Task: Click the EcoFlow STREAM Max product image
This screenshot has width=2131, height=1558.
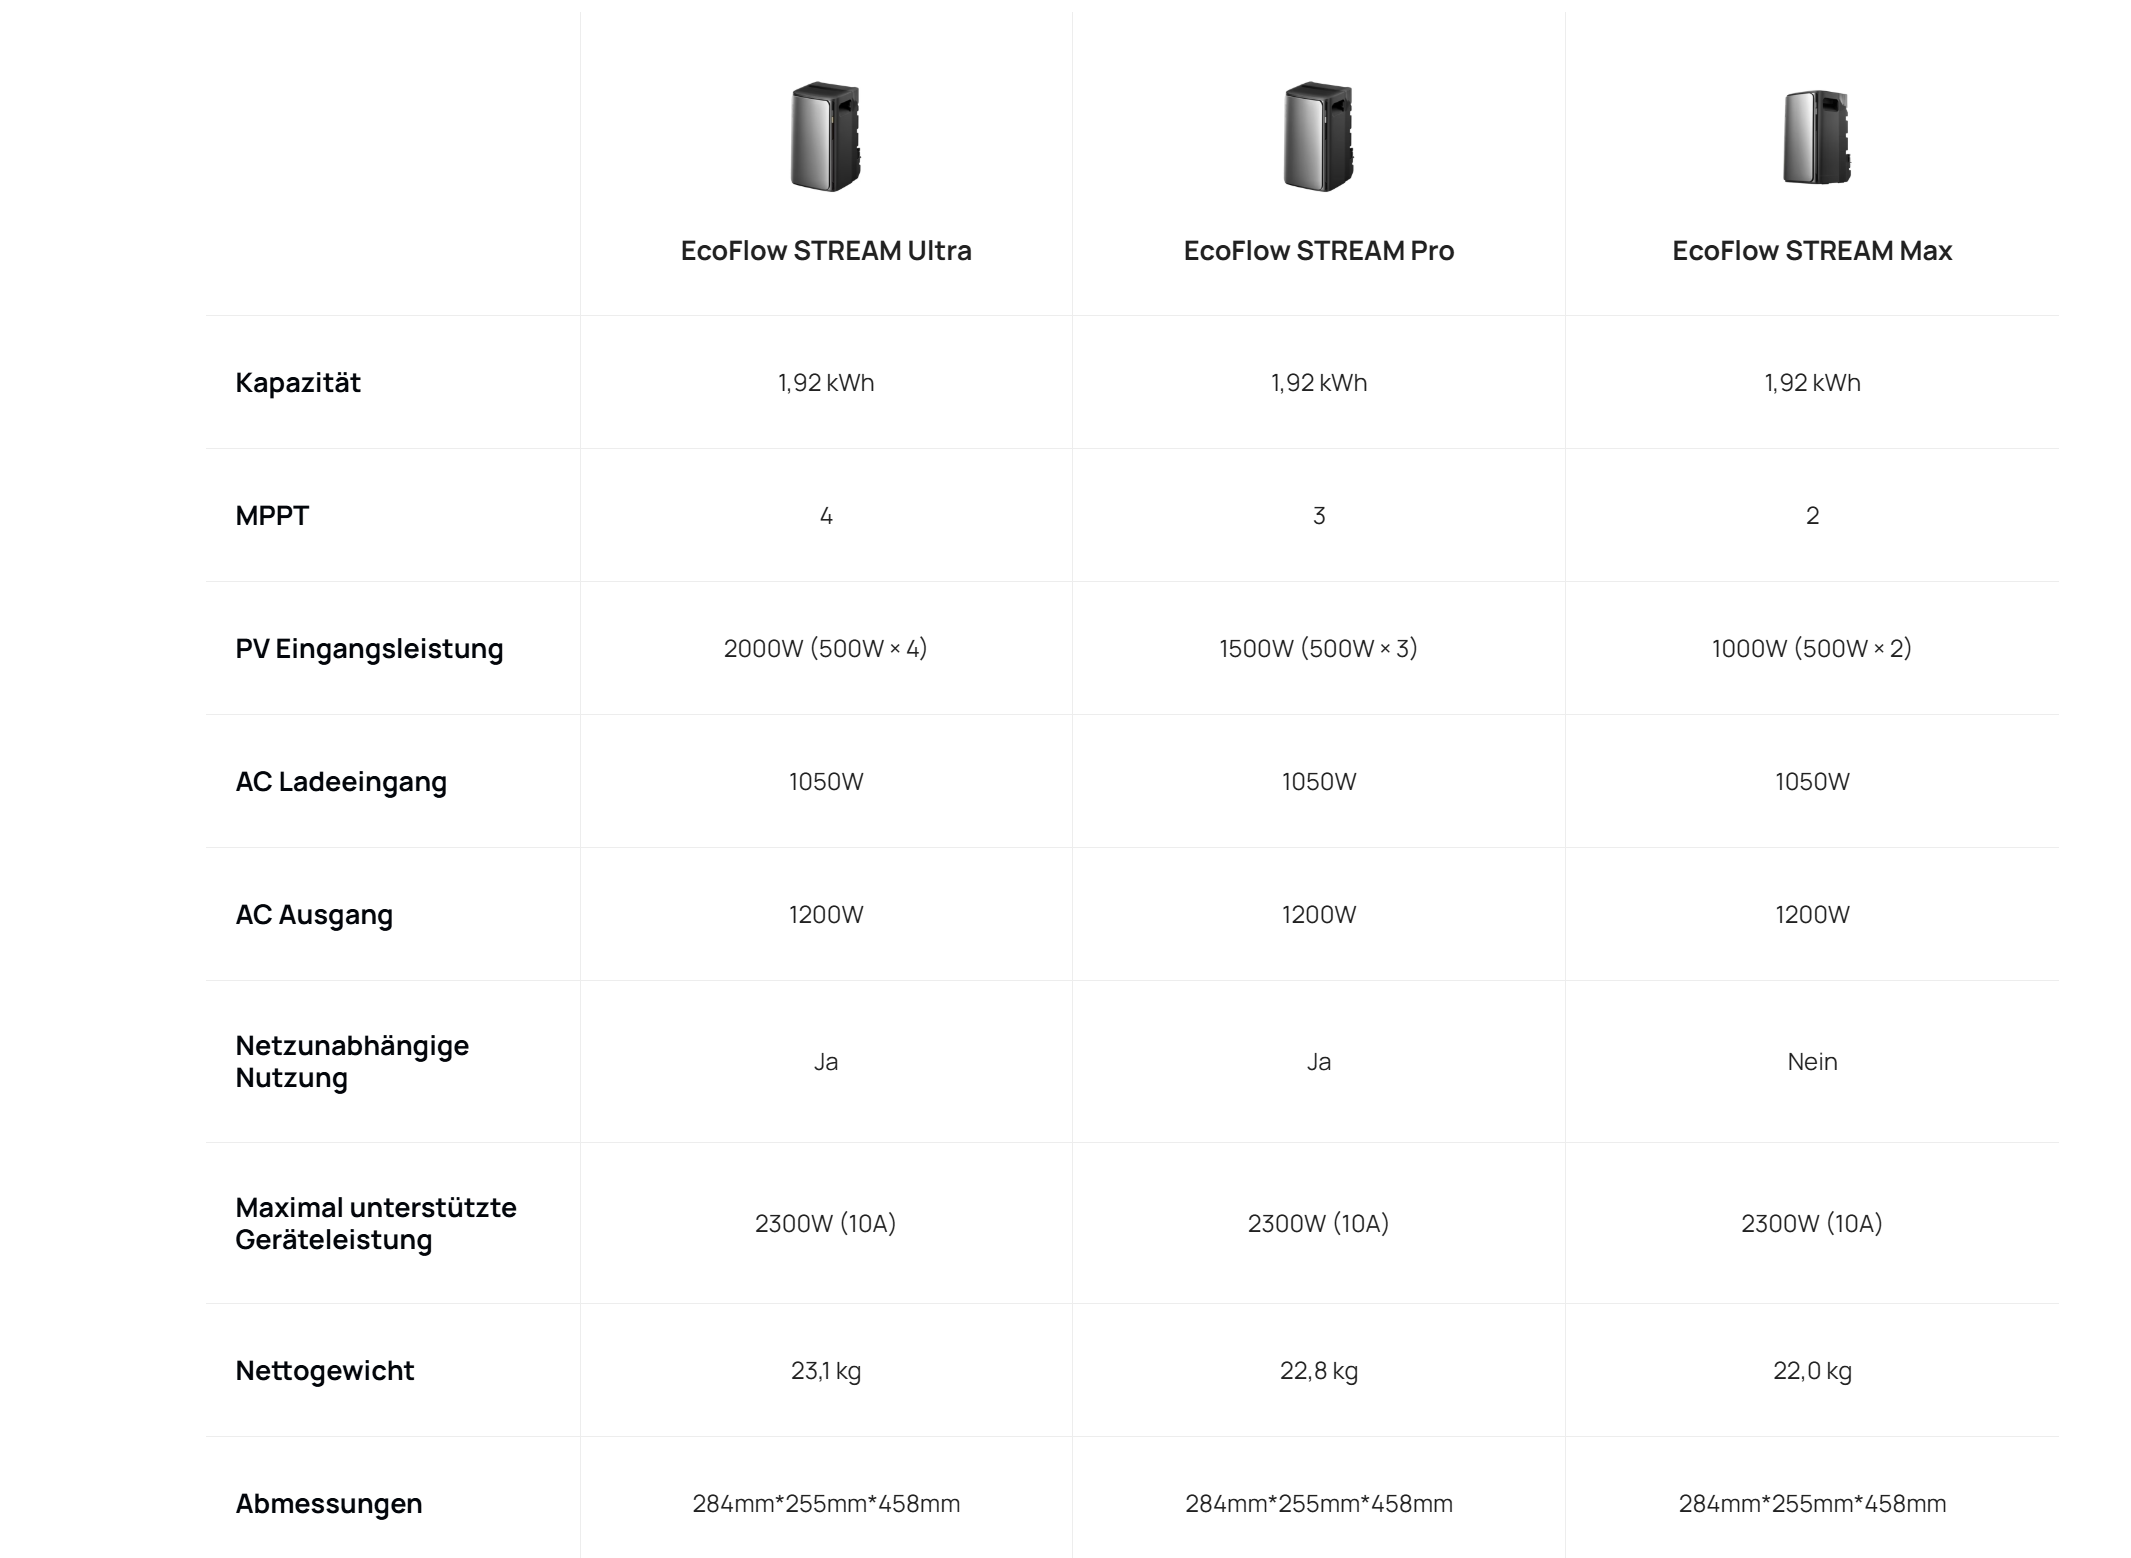Action: click(x=1816, y=138)
